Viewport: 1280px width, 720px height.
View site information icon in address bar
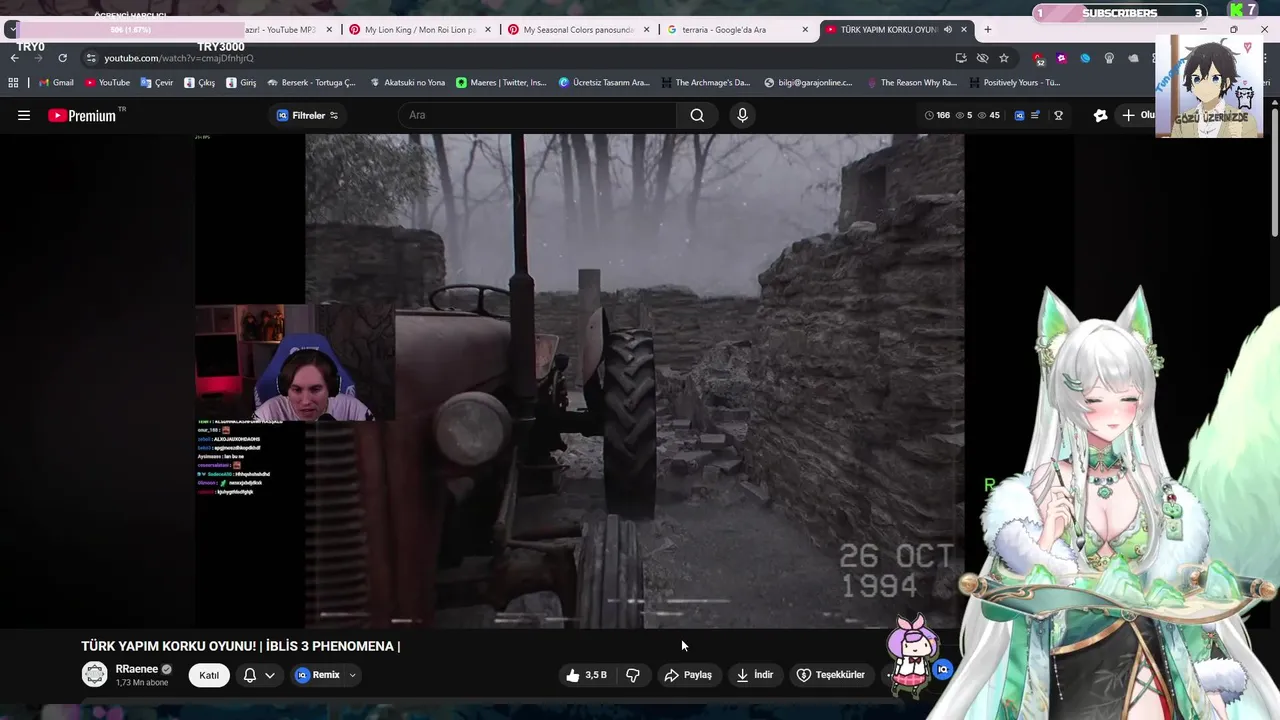pos(91,58)
